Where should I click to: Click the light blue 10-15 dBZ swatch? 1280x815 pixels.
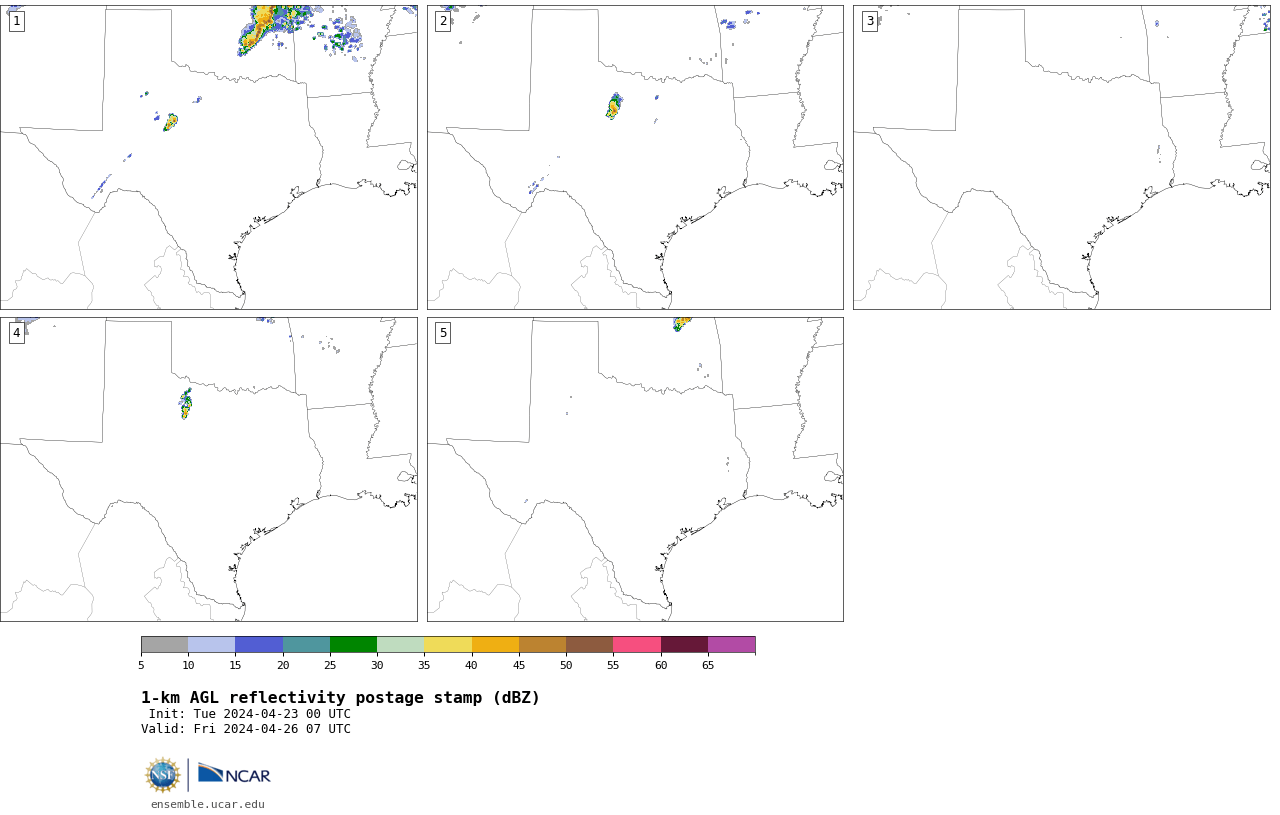pyautogui.click(x=211, y=644)
